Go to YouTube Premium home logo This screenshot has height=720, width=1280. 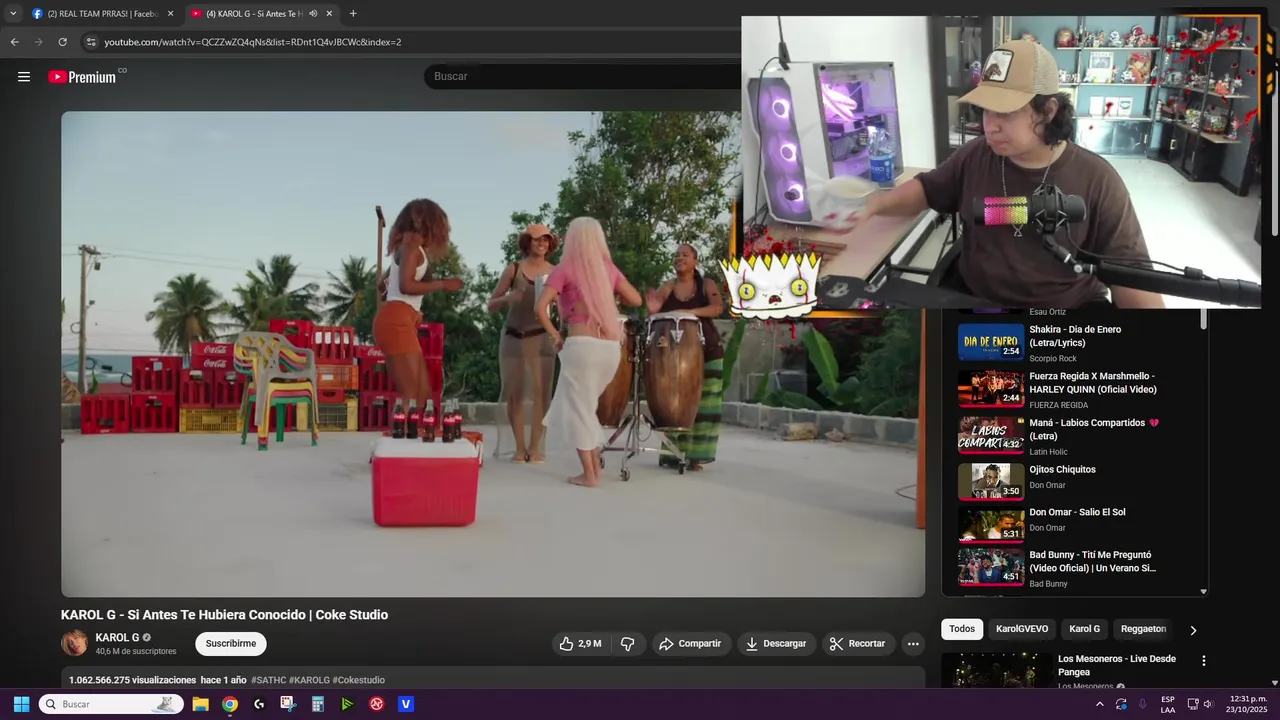coord(82,77)
